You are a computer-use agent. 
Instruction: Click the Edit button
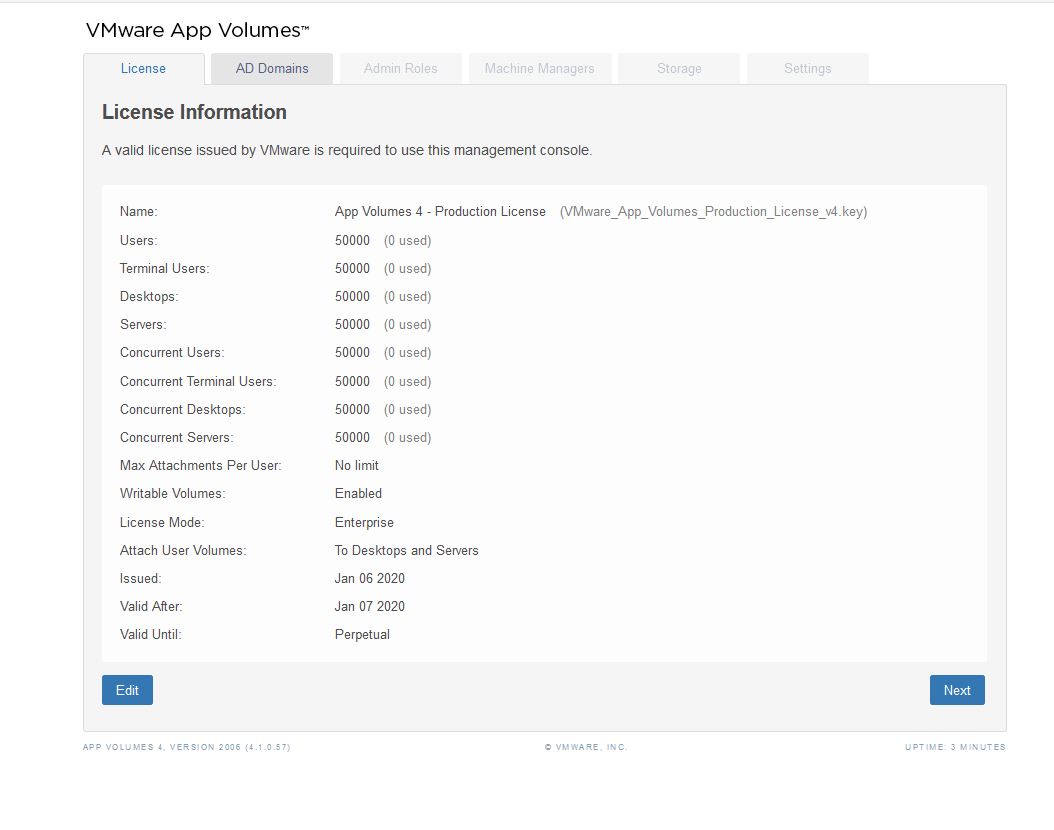128,690
